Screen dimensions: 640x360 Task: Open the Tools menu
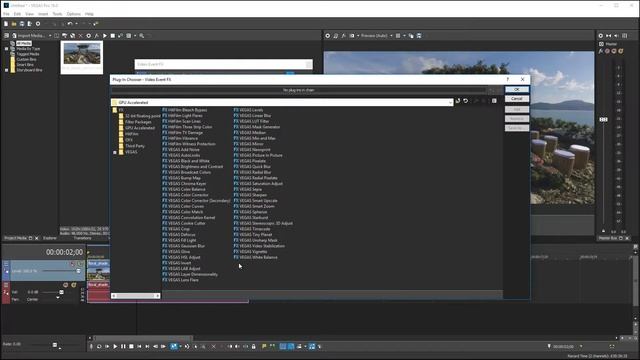point(57,14)
